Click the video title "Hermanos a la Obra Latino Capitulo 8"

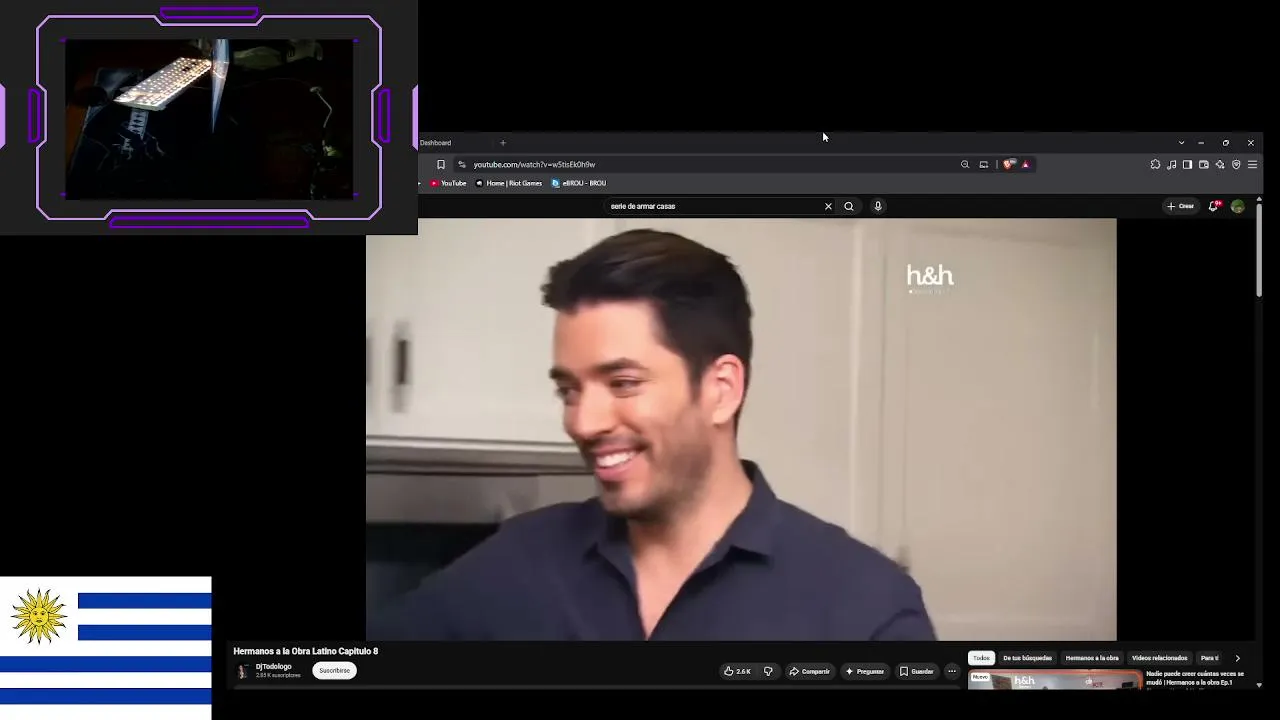(306, 651)
